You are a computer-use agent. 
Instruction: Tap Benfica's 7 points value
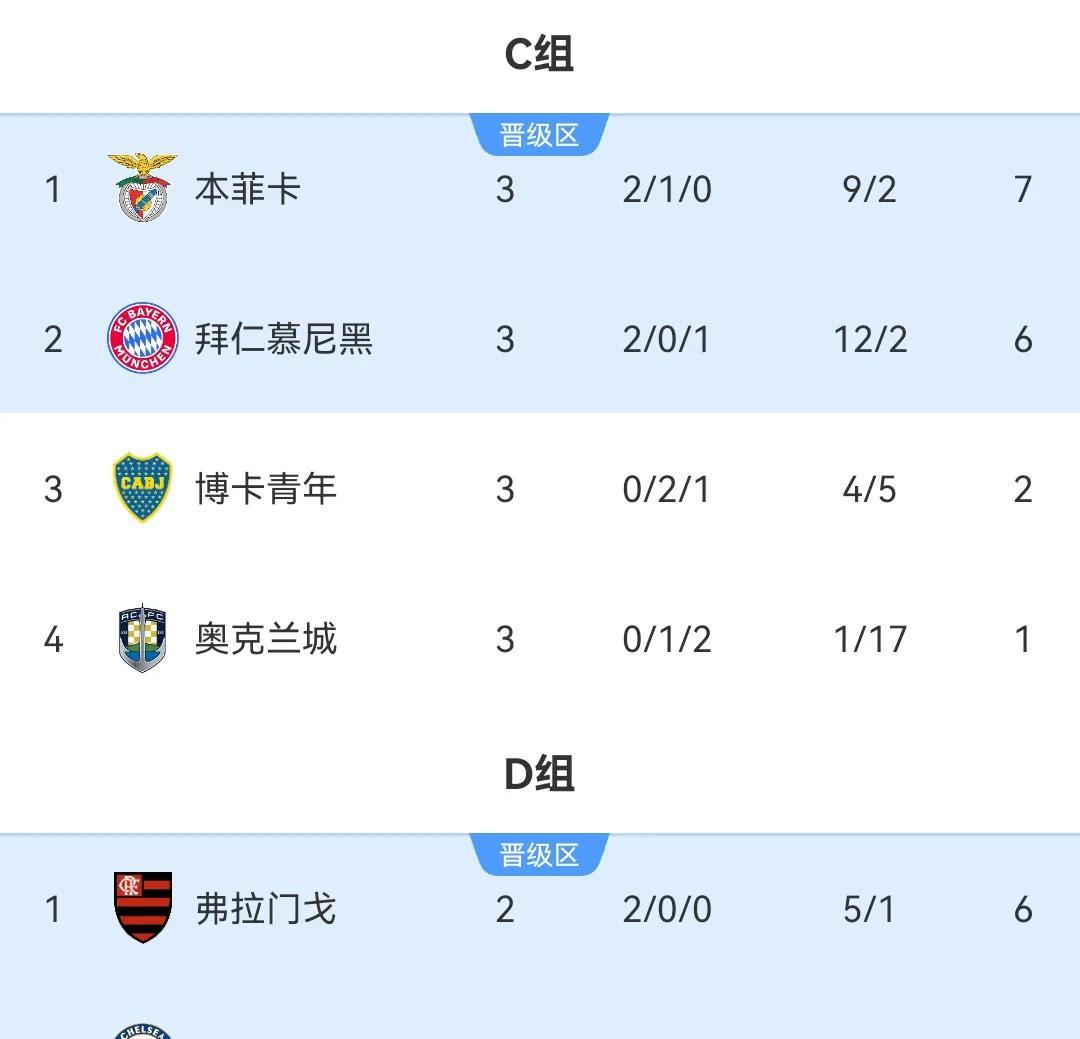[1023, 189]
